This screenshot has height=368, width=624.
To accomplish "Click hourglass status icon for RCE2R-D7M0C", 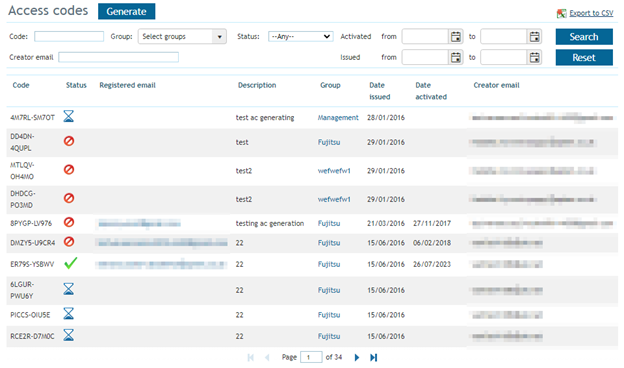I will point(68,335).
